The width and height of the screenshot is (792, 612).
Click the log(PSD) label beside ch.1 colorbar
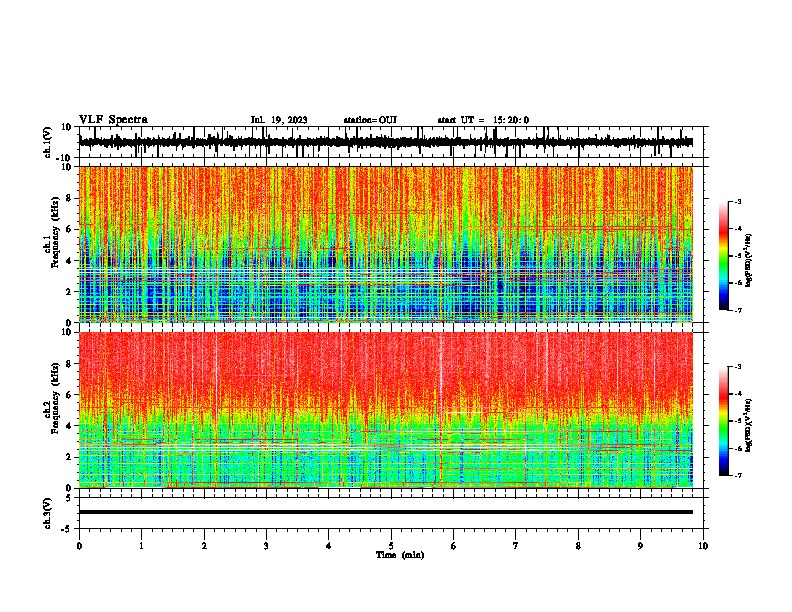(x=749, y=260)
